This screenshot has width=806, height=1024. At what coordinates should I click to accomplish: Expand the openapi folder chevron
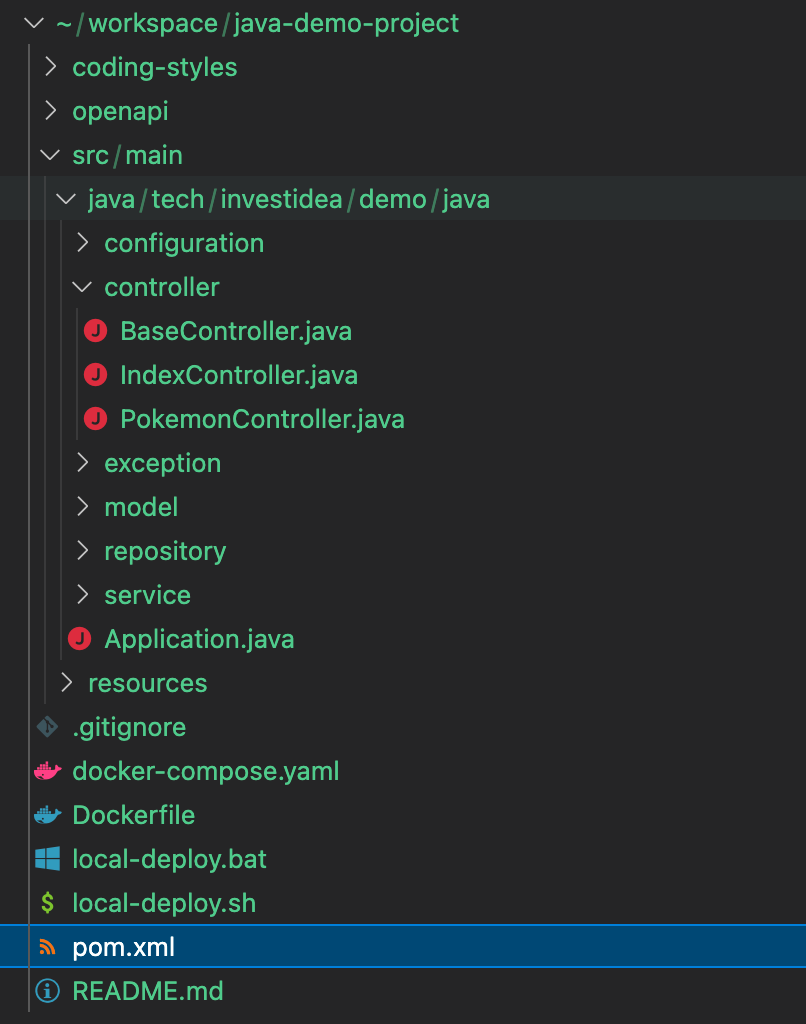click(x=49, y=111)
